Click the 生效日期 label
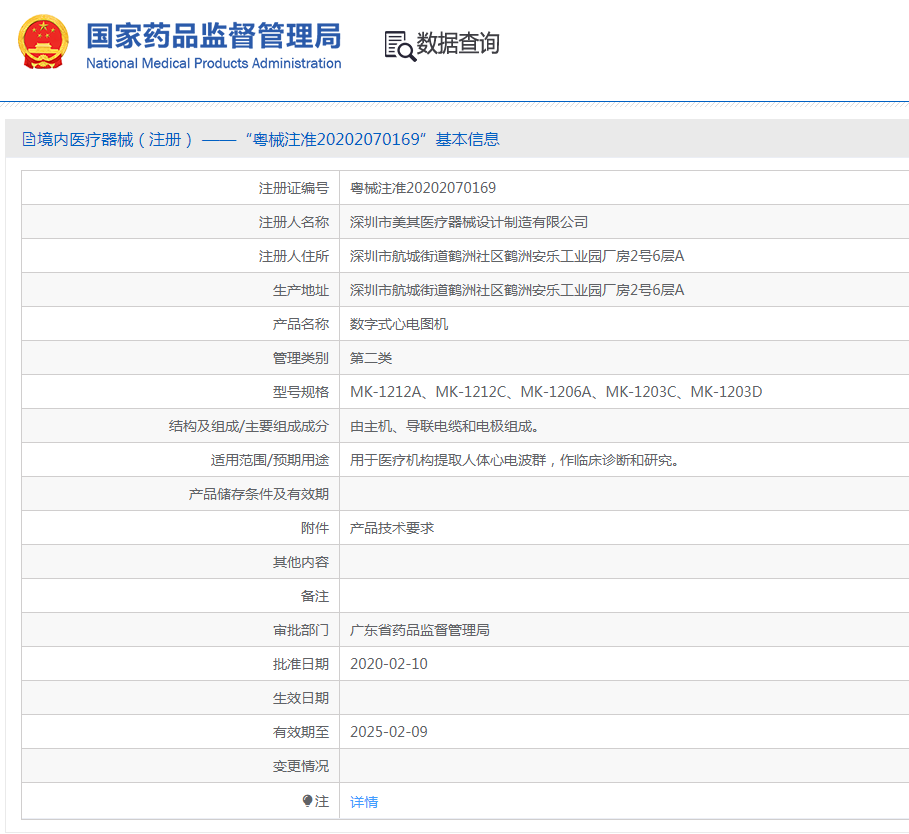Image resolution: width=909 pixels, height=834 pixels. click(300, 698)
